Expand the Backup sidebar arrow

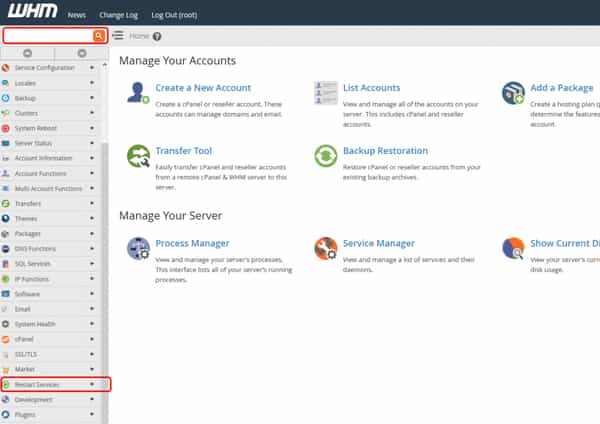(x=92, y=98)
